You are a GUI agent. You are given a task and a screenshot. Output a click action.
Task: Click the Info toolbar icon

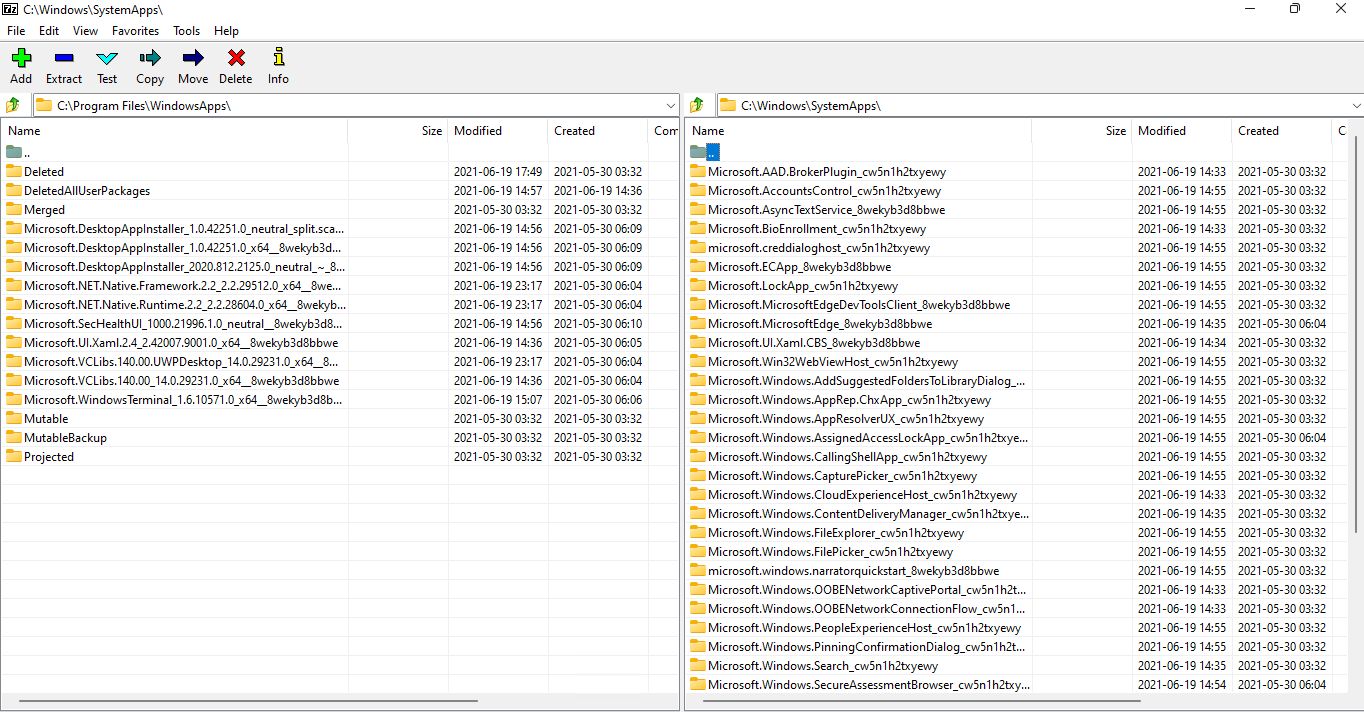278,58
